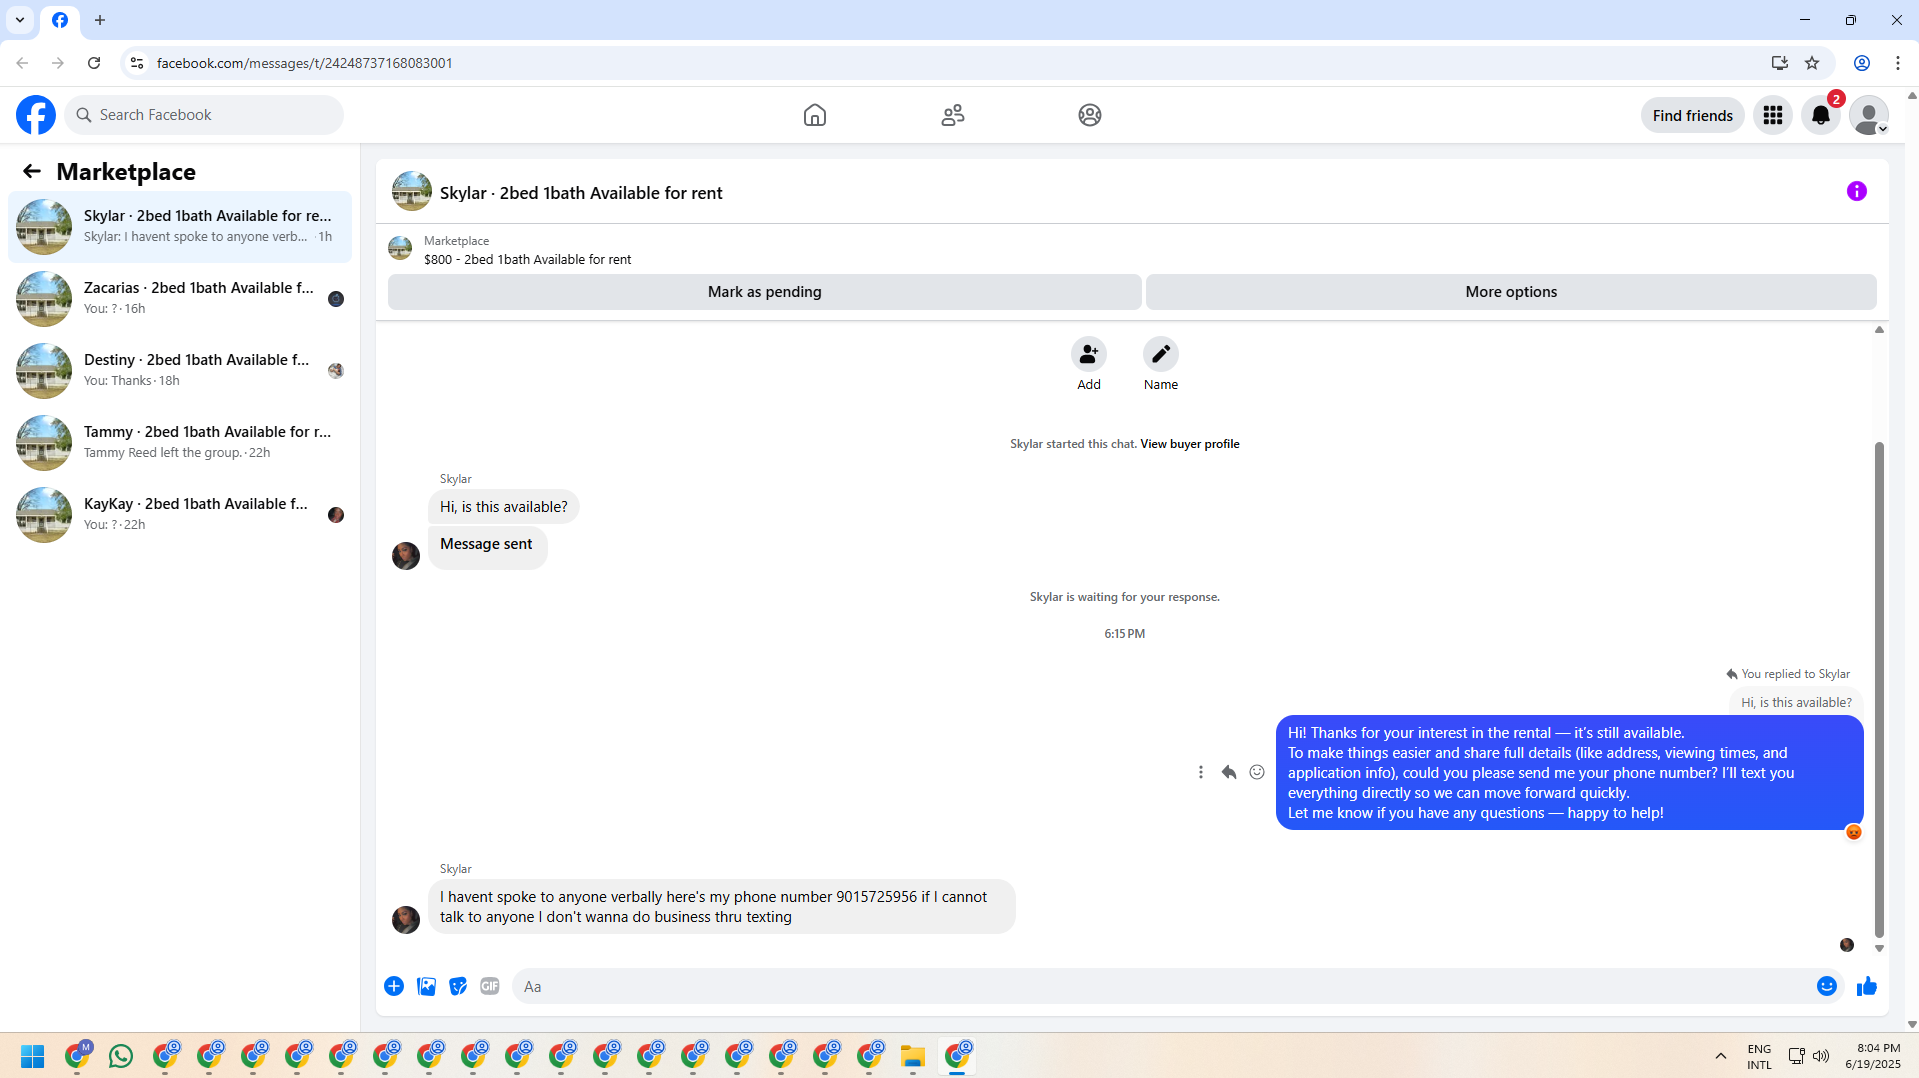View the angry reaction on the message

1854,832
